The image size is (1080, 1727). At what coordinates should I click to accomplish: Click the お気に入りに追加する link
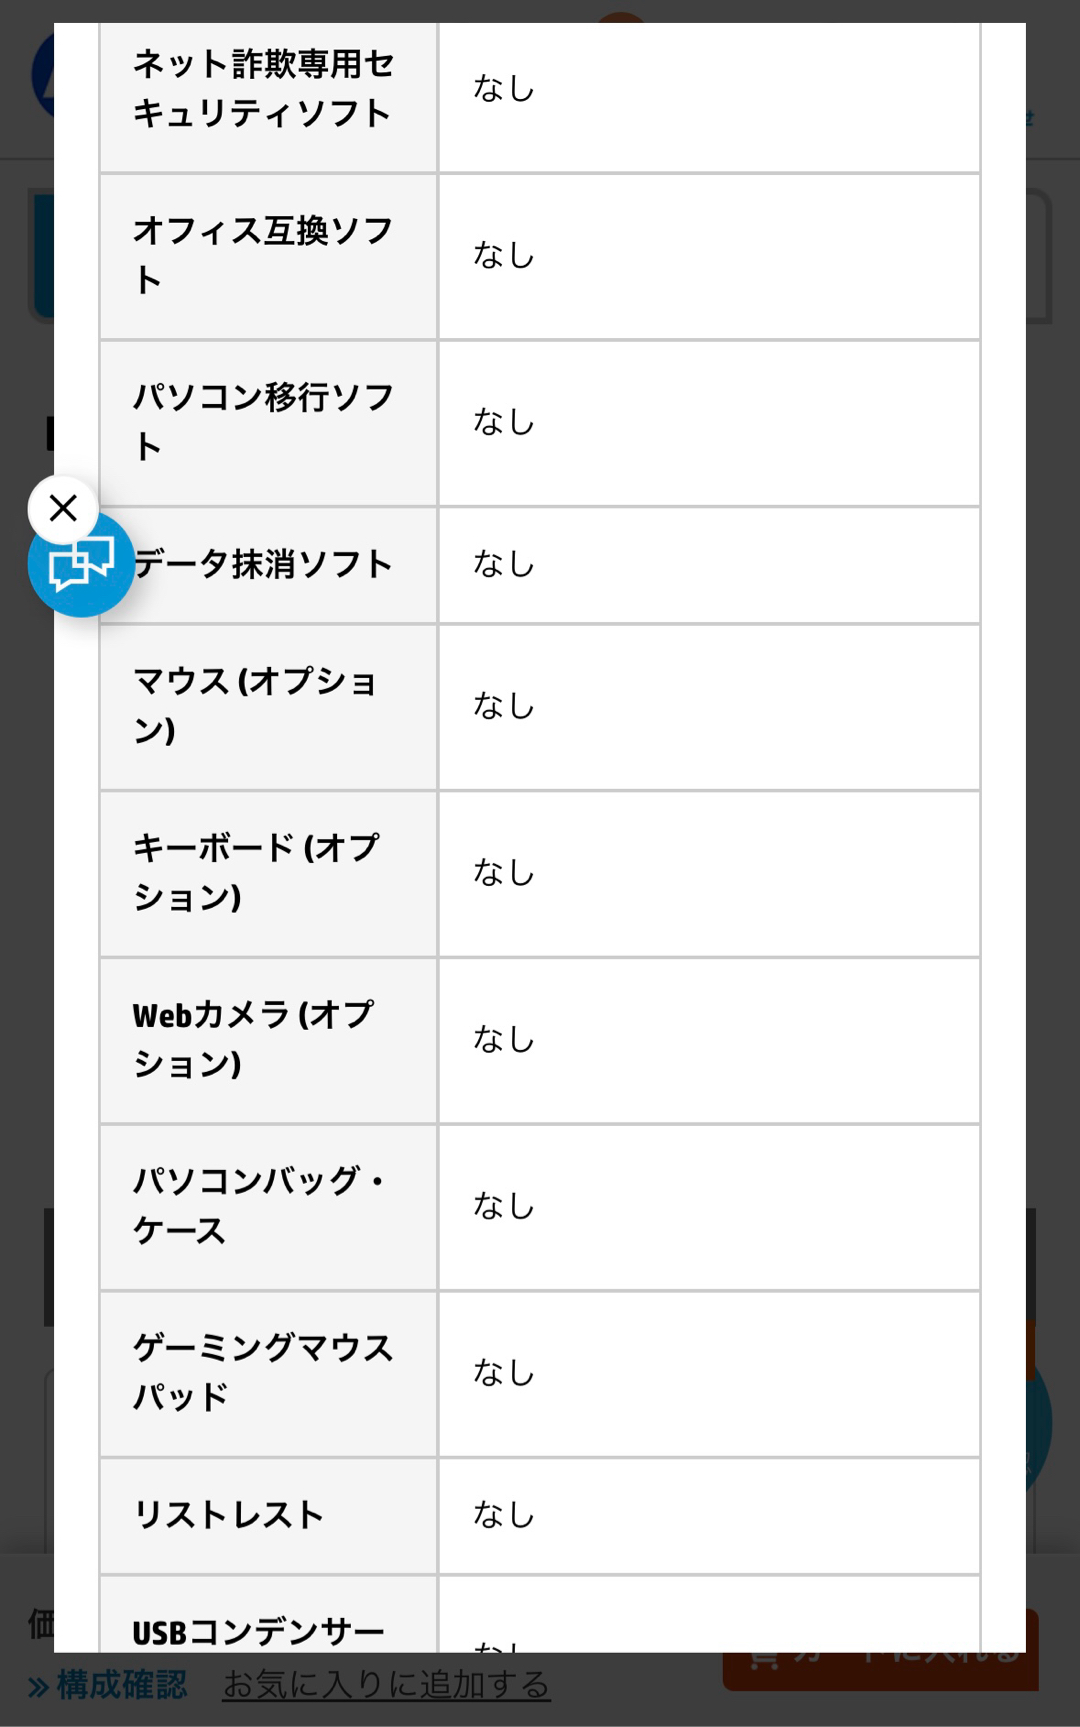(x=386, y=1685)
